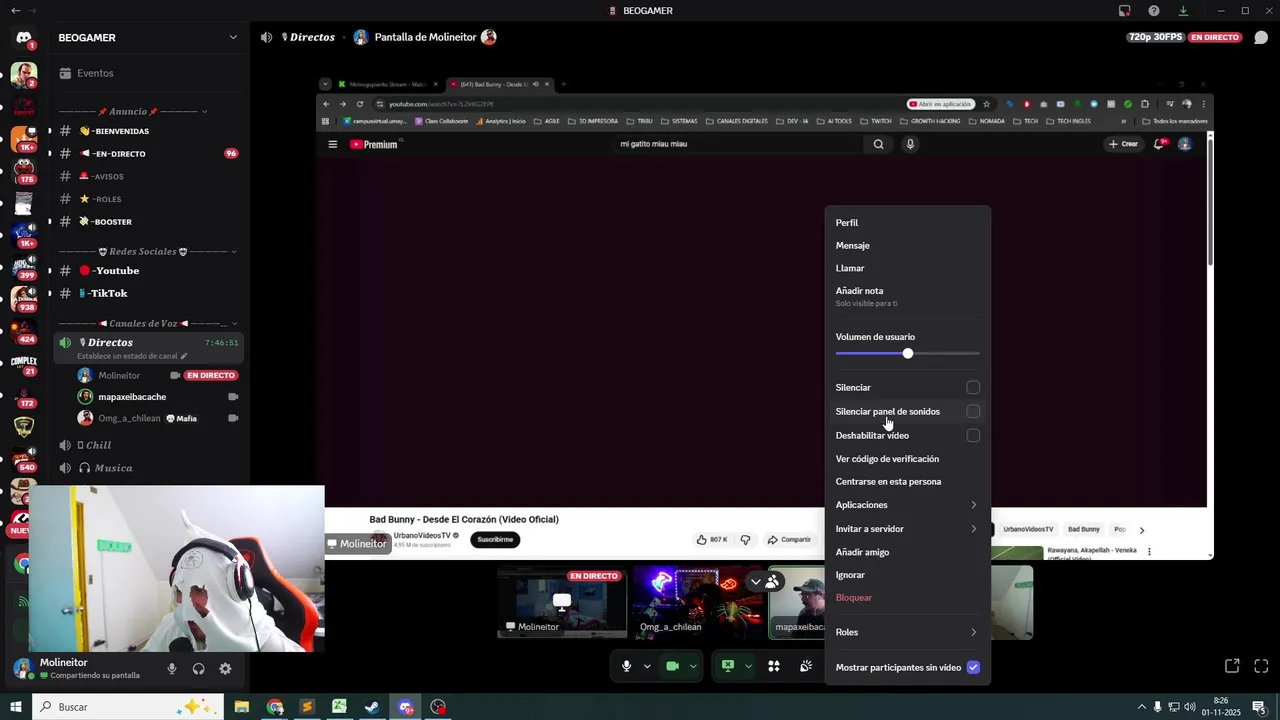Open Aplicaciones submenu

point(907,505)
